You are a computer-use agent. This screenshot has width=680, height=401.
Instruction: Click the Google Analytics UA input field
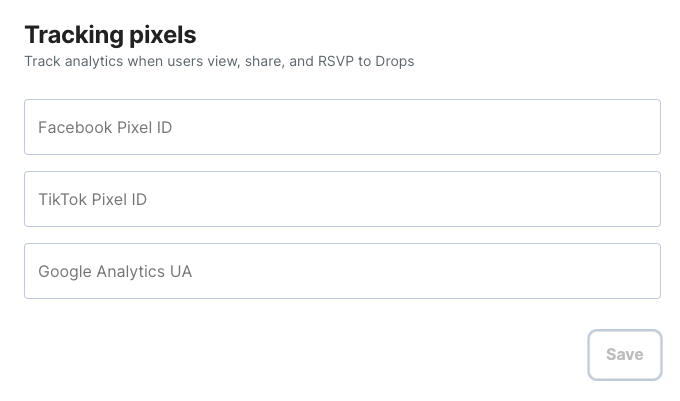click(x=342, y=271)
